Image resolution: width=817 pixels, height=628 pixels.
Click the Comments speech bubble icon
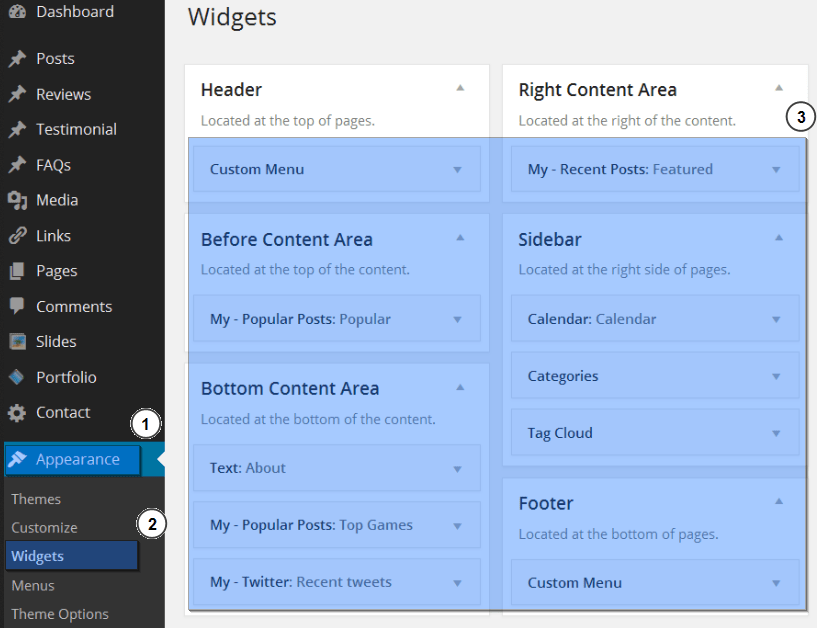pos(17,307)
